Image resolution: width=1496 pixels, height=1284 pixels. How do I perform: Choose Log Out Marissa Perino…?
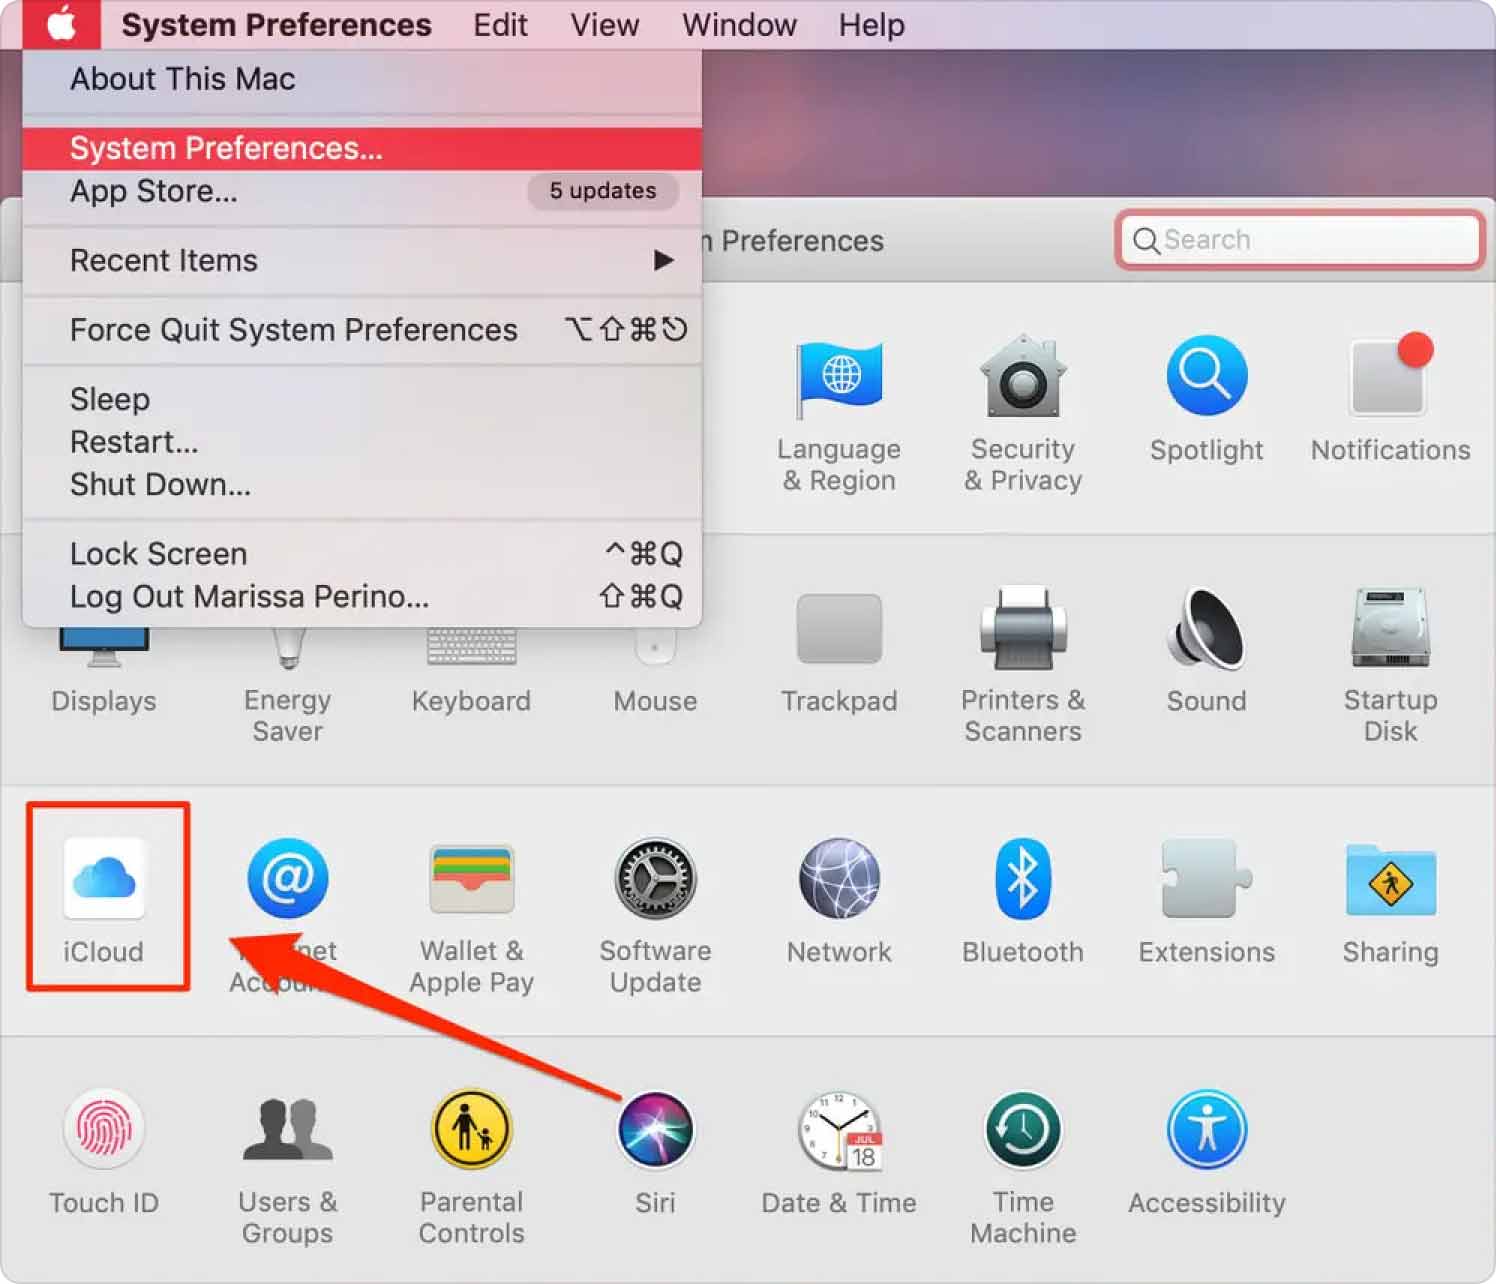[x=362, y=596]
